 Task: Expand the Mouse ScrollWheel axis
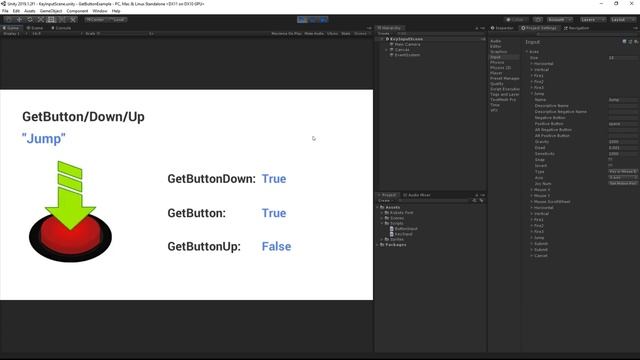point(532,202)
